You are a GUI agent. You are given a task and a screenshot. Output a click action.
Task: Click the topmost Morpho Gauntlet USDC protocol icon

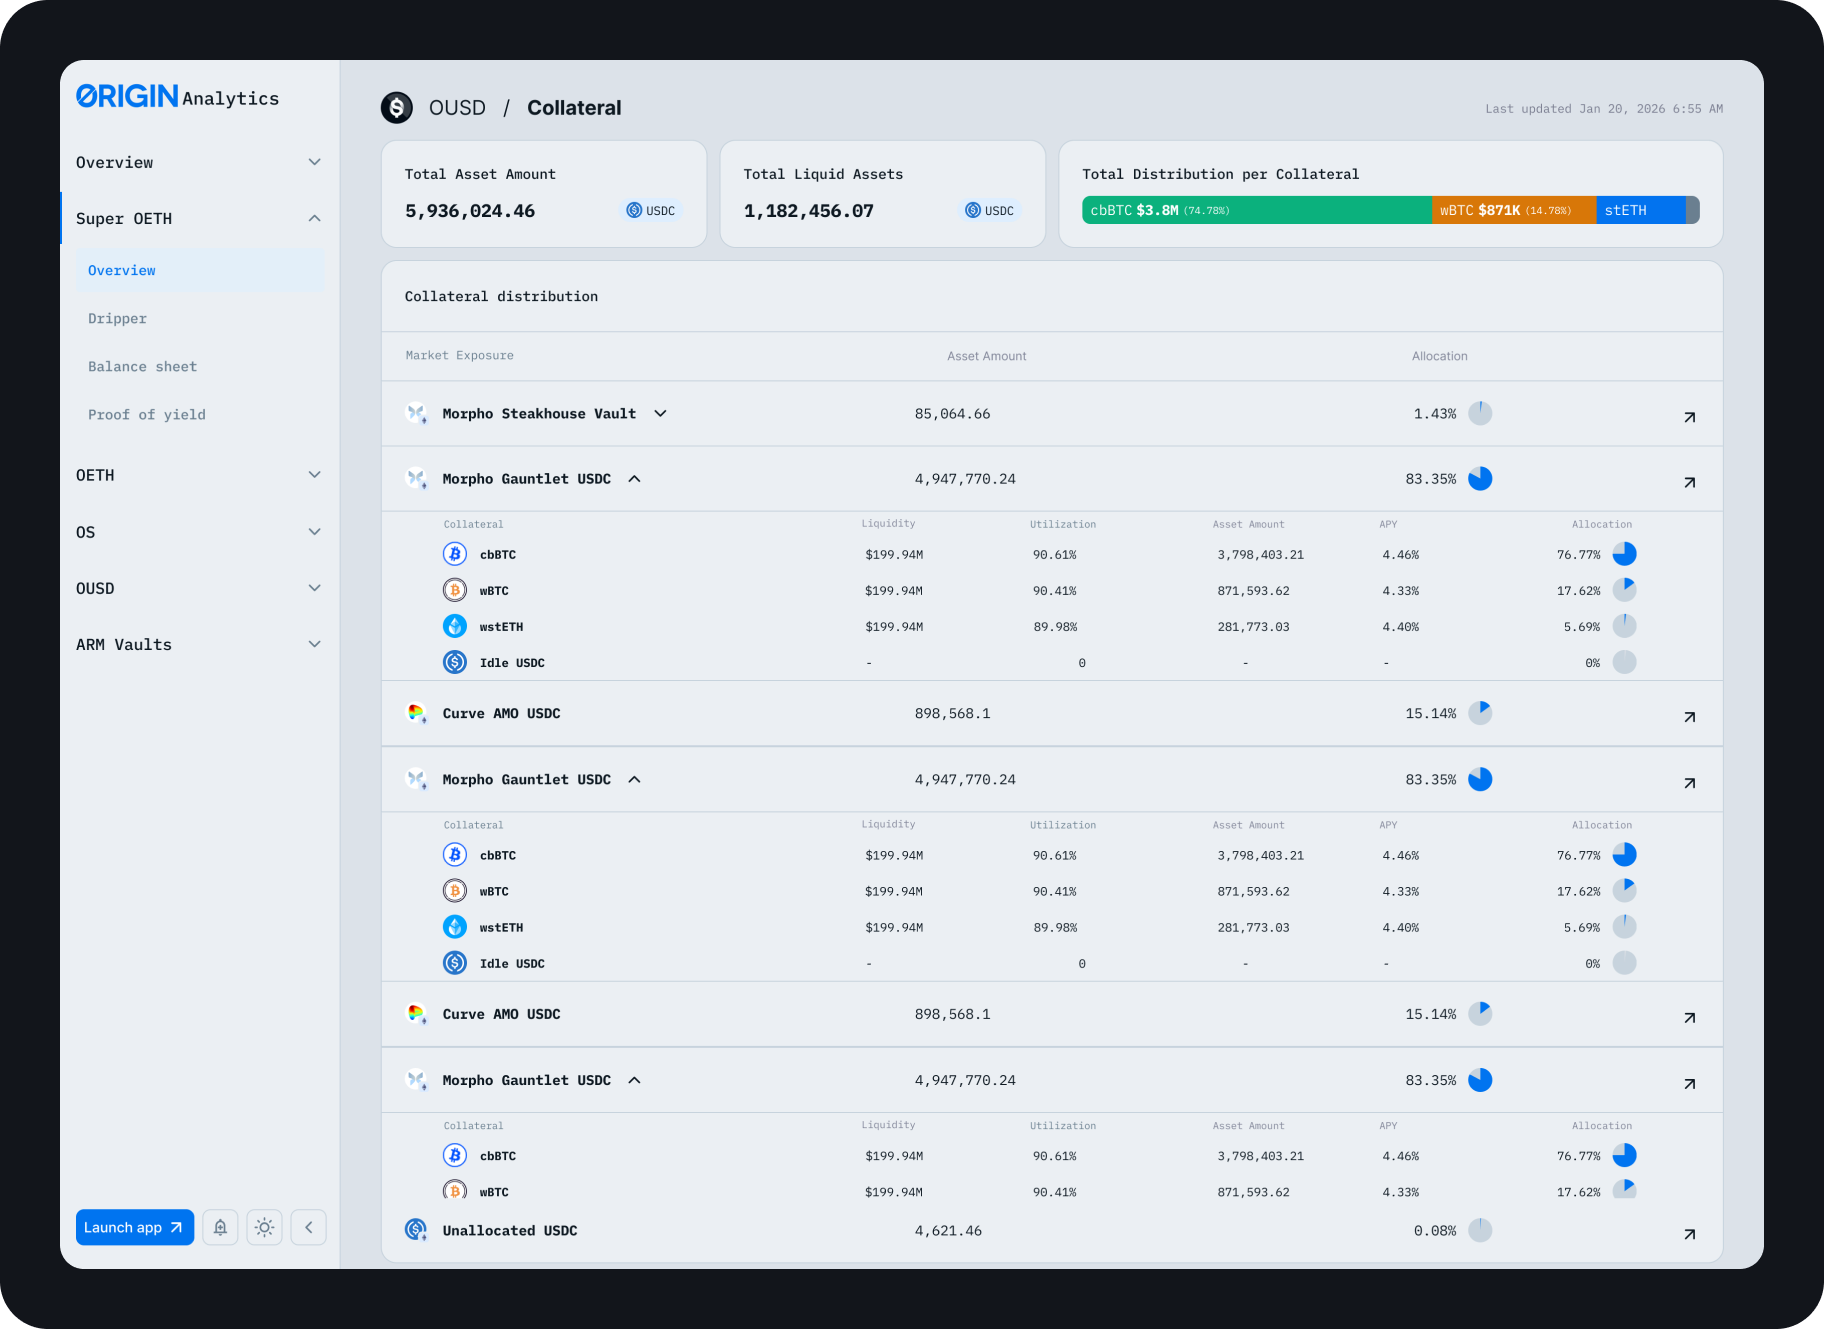pyautogui.click(x=416, y=478)
